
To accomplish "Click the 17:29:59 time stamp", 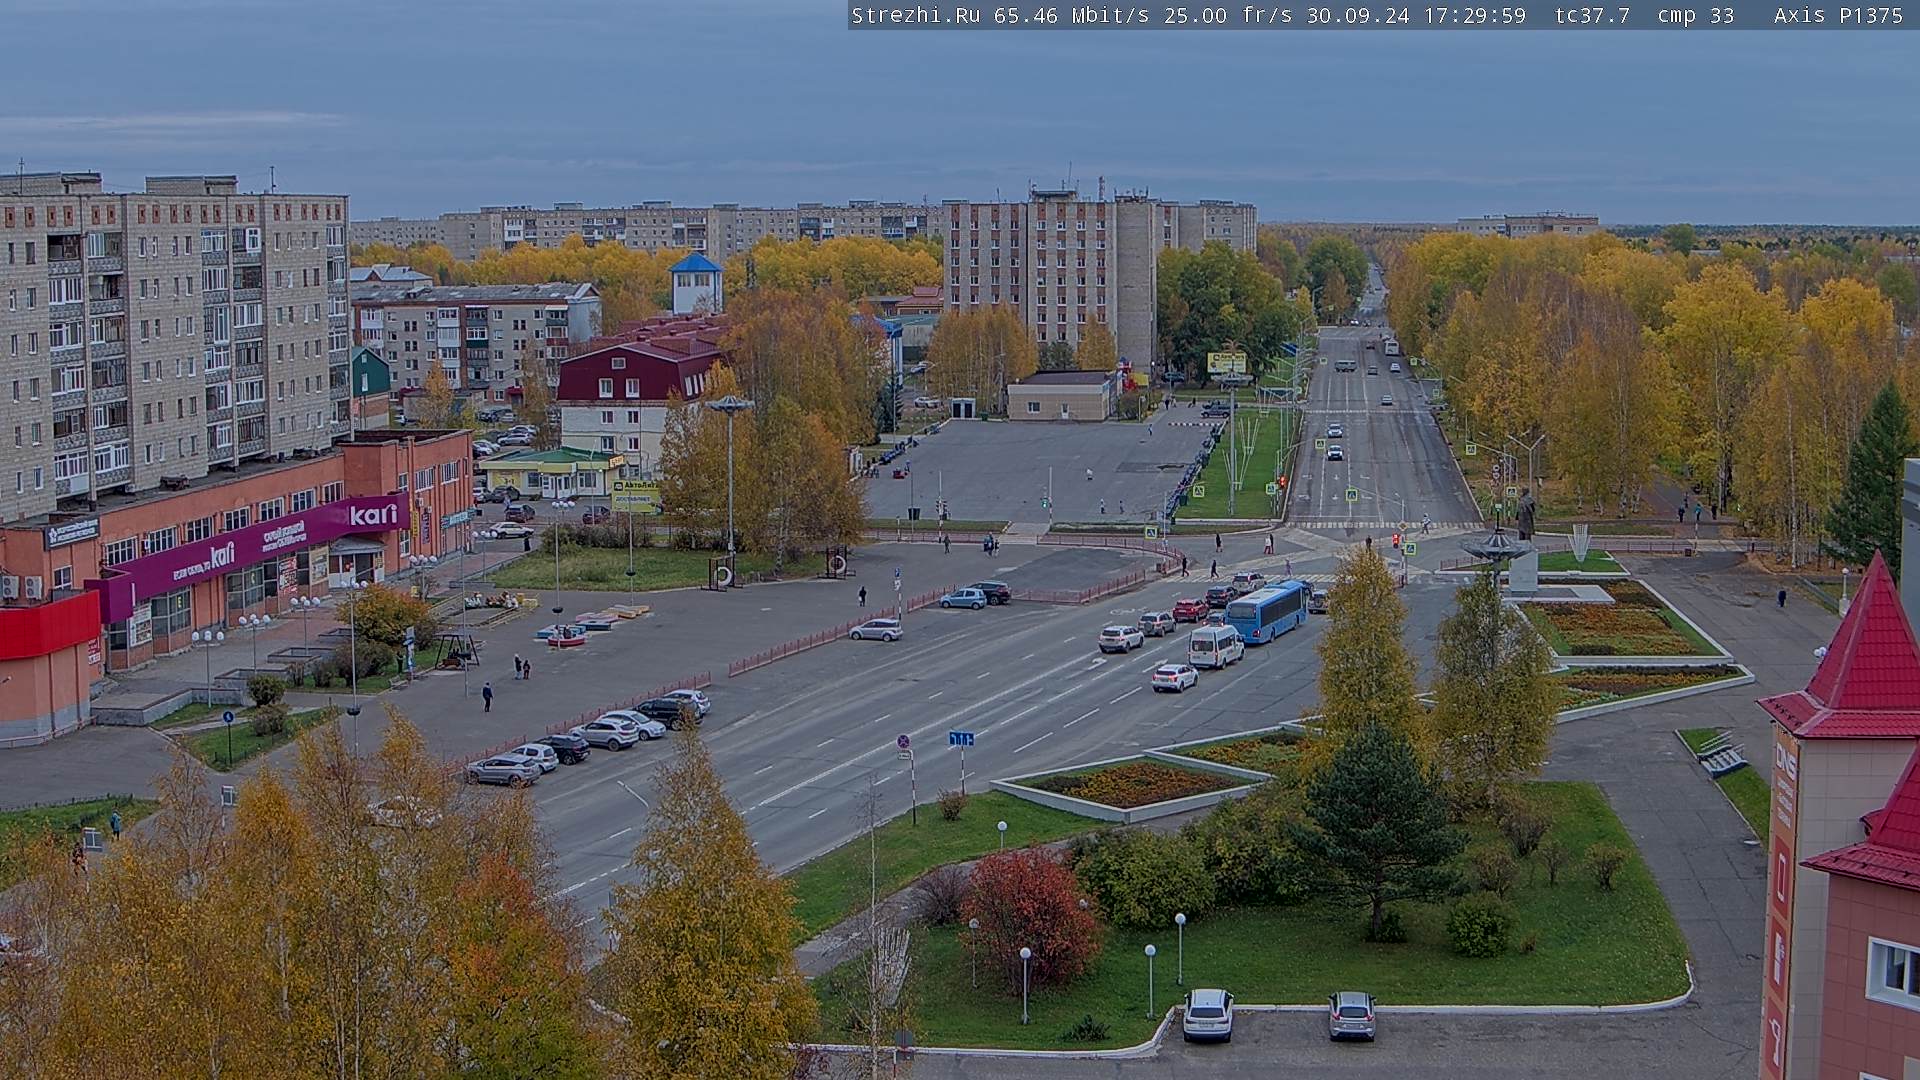I will click(x=1474, y=15).
